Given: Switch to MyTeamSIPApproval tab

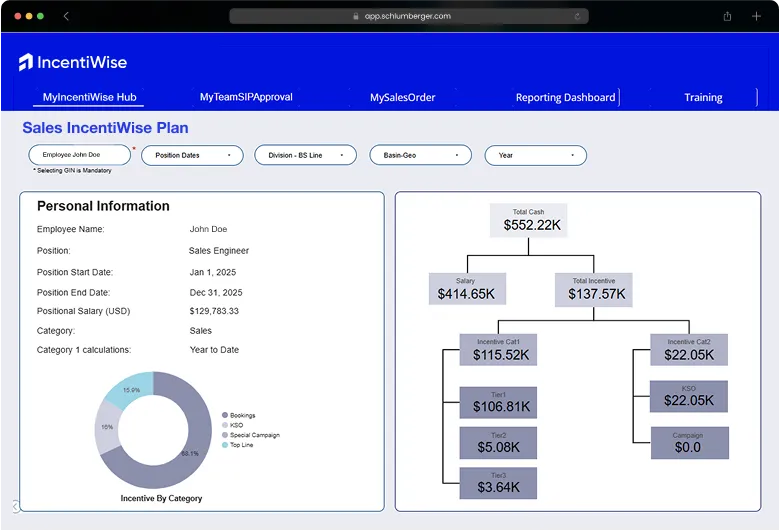Looking at the screenshot, I should [x=246, y=97].
